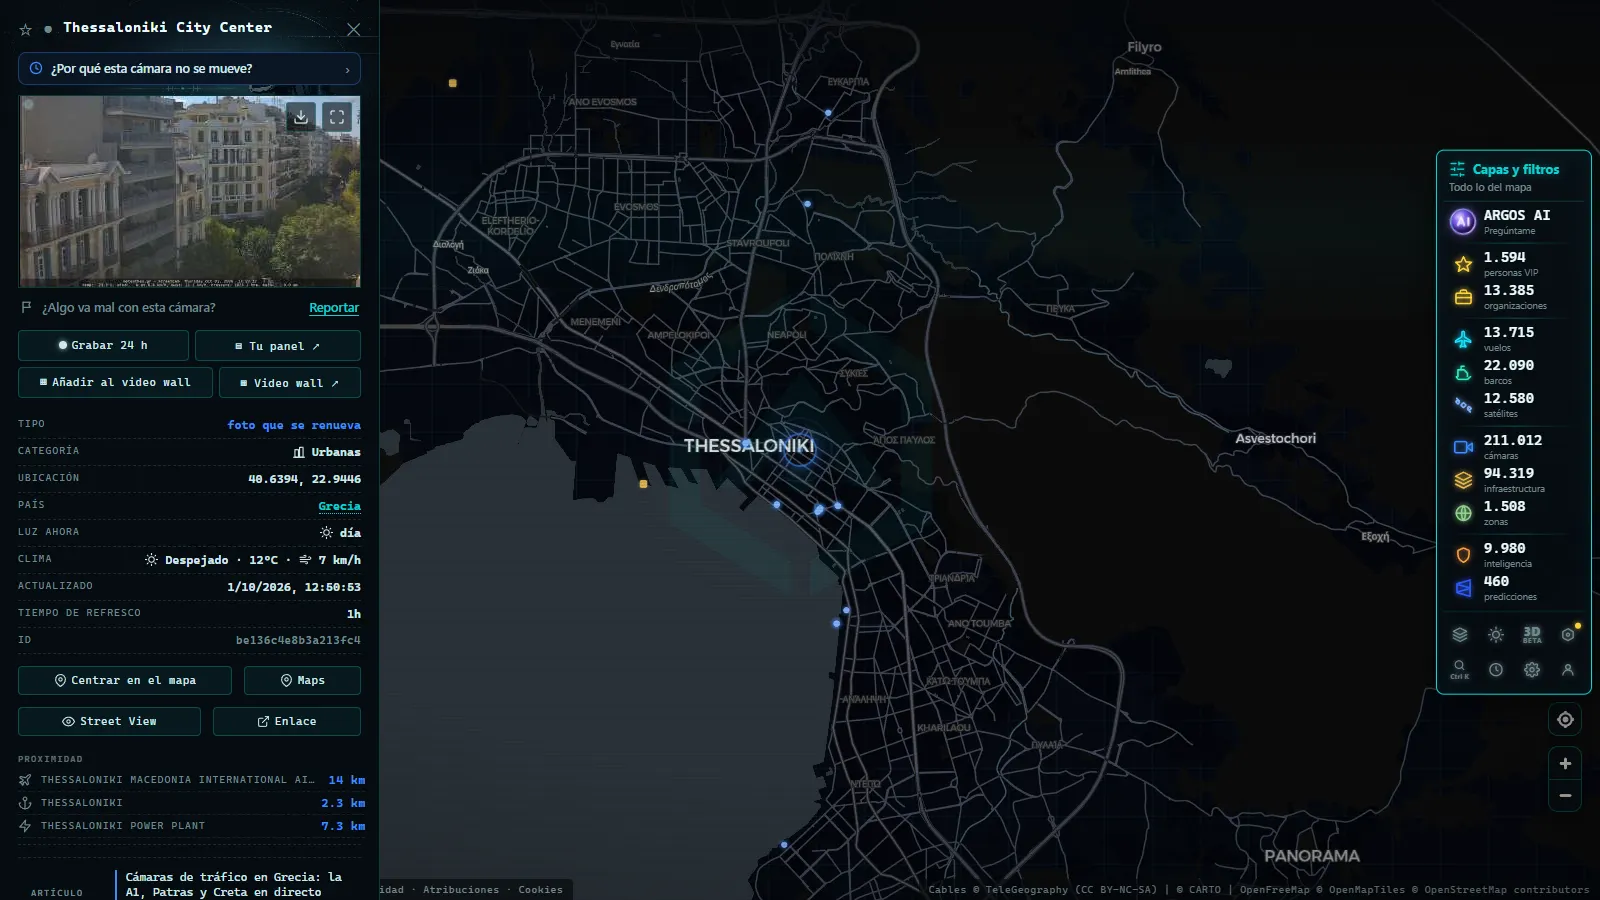Toggle the personas VIP star layer
This screenshot has height=900, width=1600.
click(x=1514, y=264)
